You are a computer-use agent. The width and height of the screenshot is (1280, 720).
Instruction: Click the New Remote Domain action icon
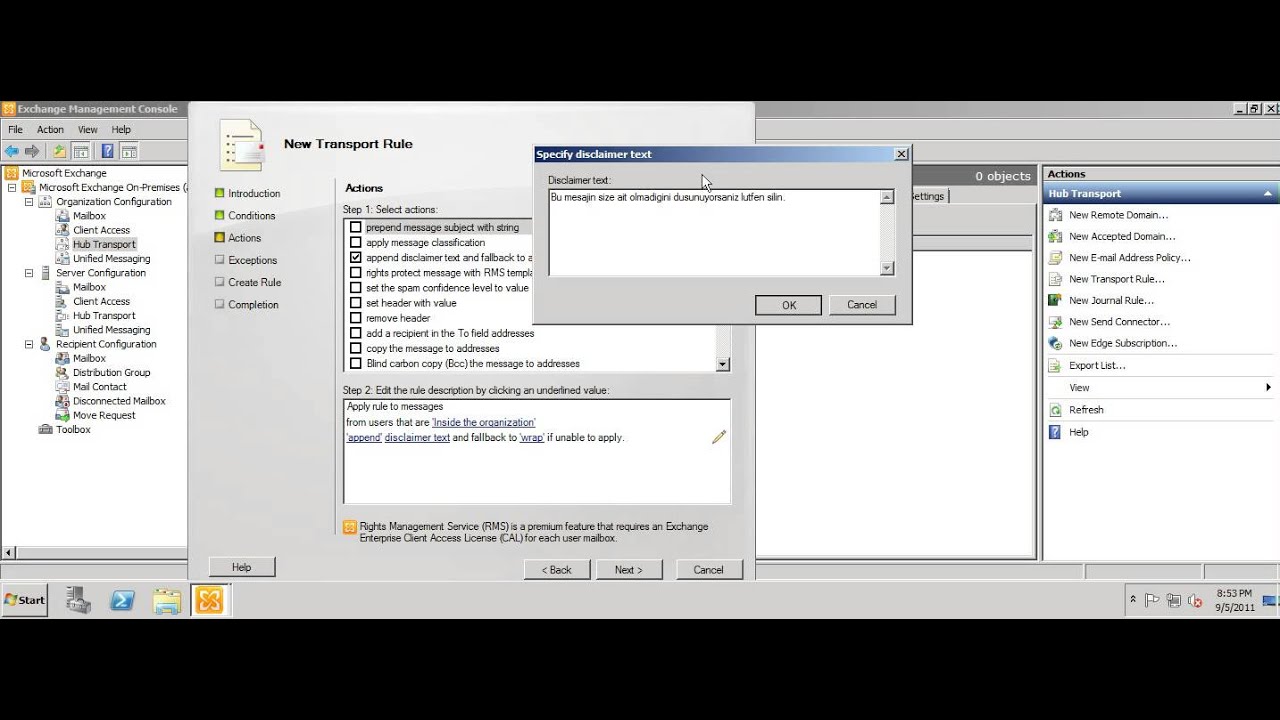[1055, 215]
